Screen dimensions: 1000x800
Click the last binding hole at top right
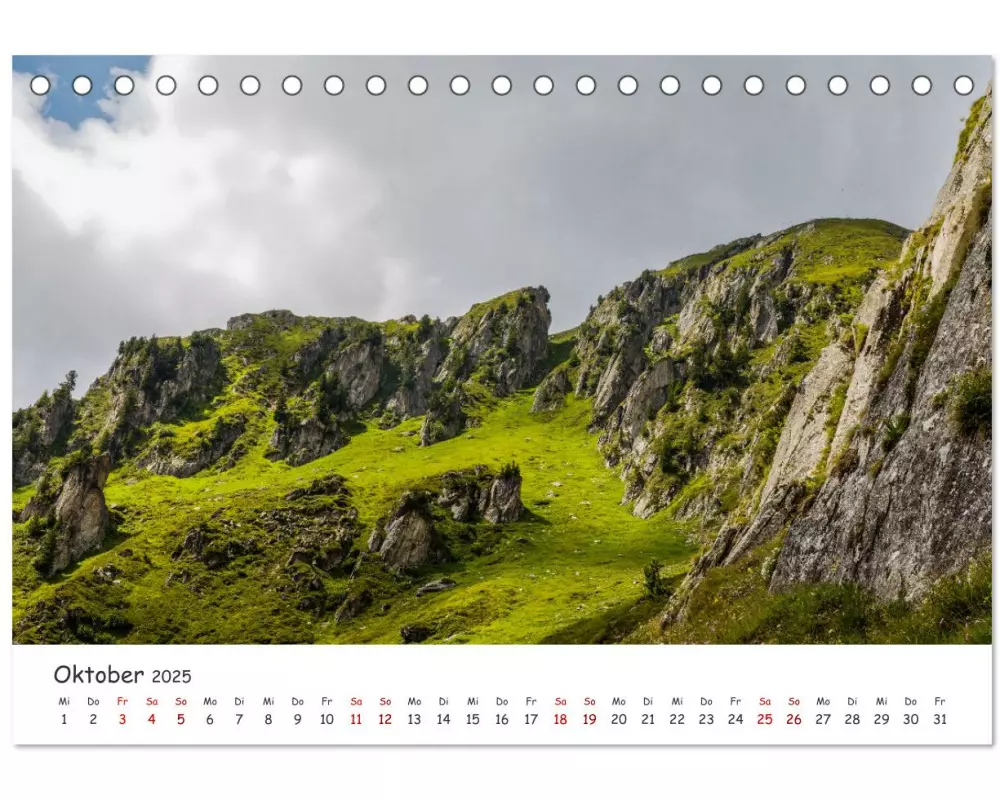[x=963, y=85]
